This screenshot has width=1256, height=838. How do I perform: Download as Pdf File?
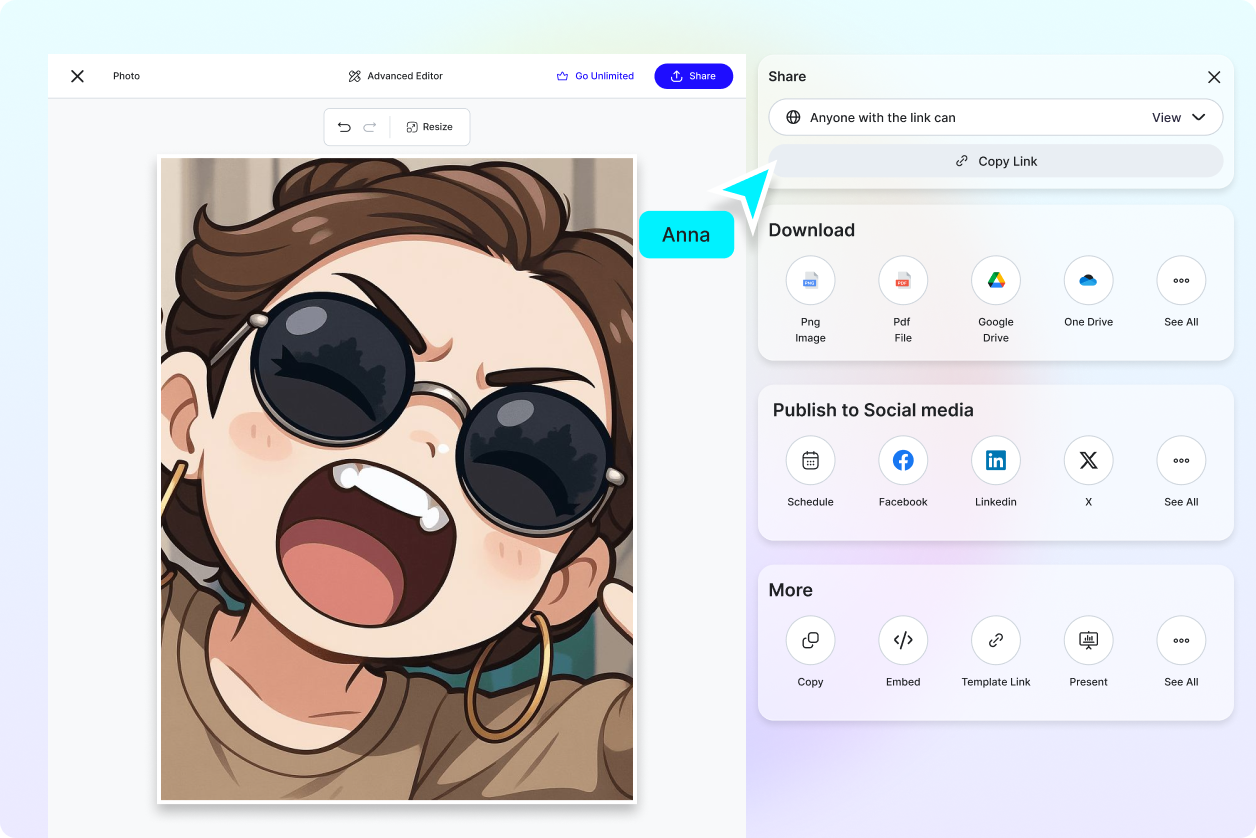click(902, 281)
